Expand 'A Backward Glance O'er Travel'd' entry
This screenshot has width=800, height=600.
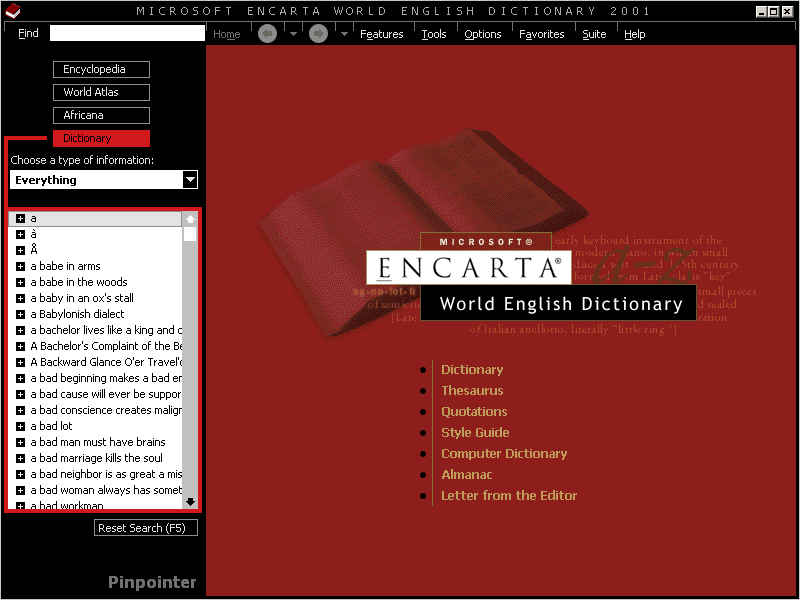[x=20, y=362]
